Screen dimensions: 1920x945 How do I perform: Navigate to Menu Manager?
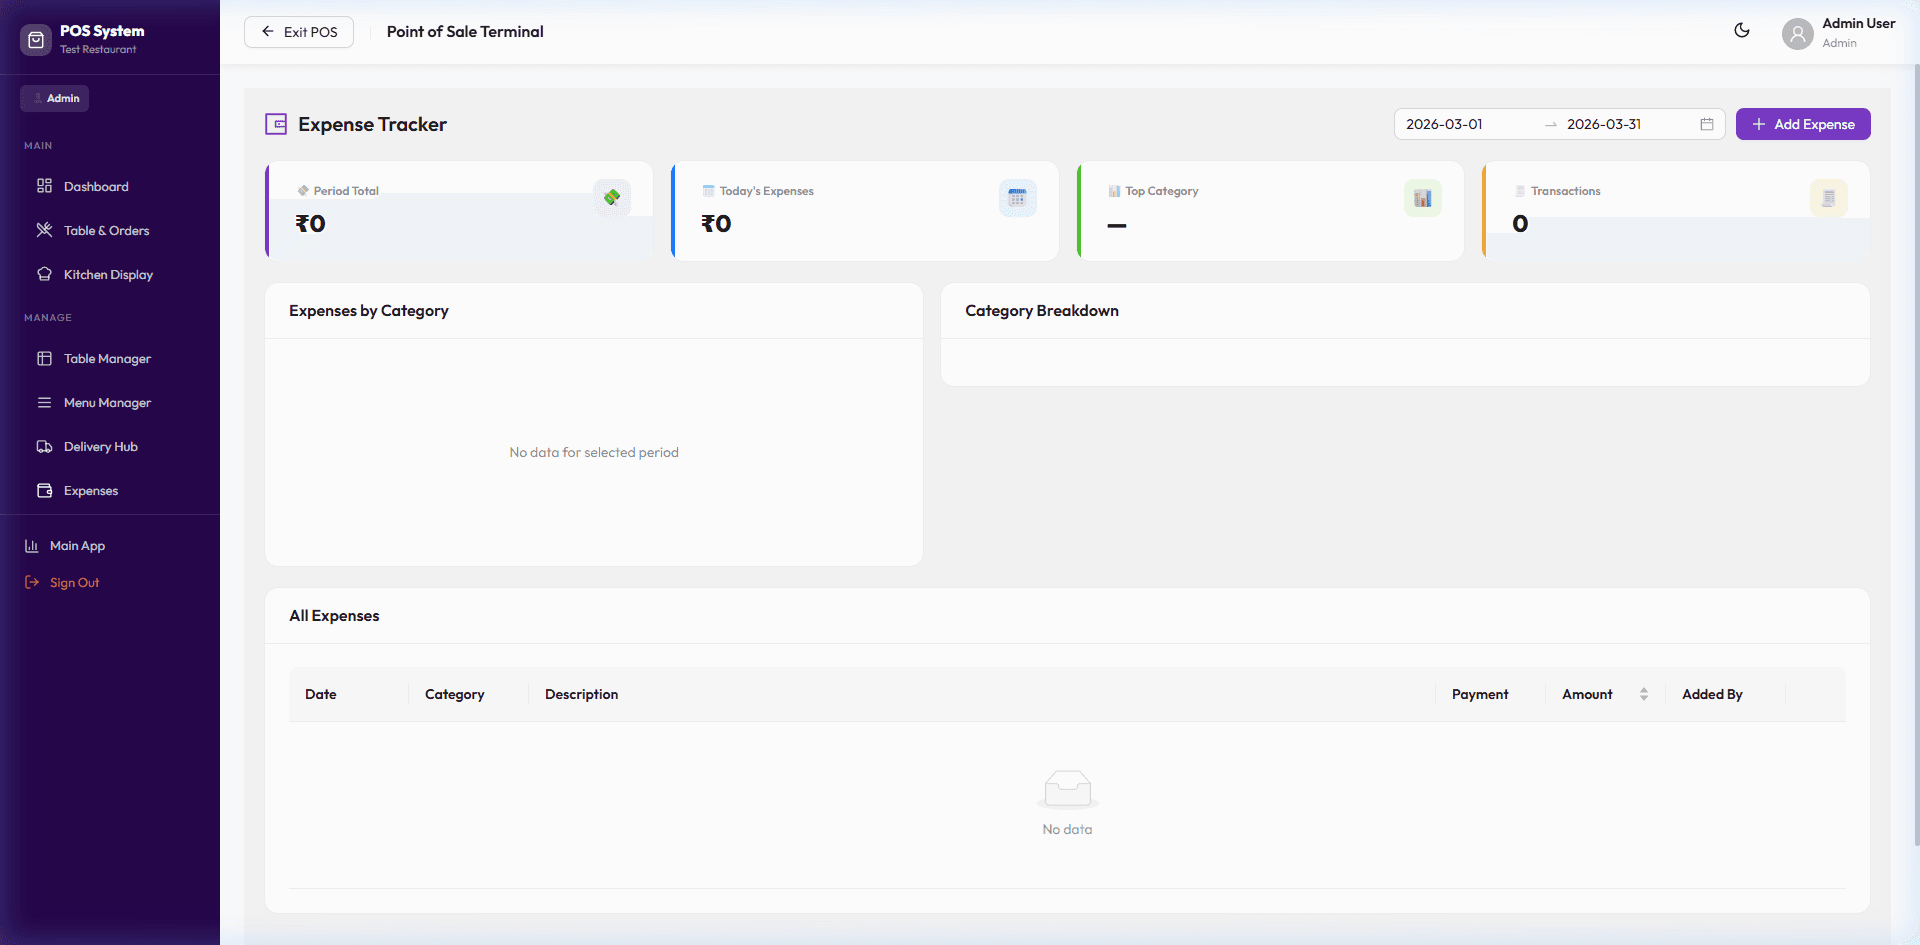coord(107,403)
